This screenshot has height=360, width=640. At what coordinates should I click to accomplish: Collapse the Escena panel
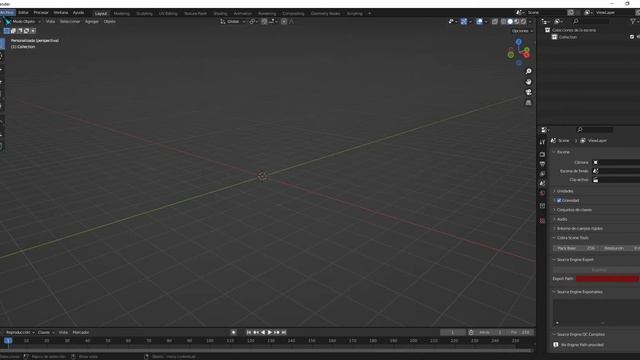[562, 152]
